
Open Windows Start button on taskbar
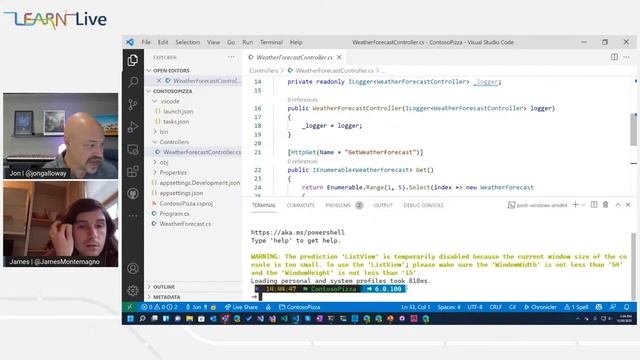(x=130, y=319)
